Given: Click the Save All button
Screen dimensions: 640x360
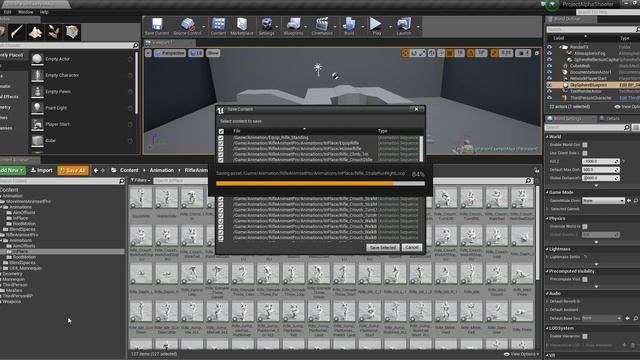Looking at the screenshot, I should 73,170.
